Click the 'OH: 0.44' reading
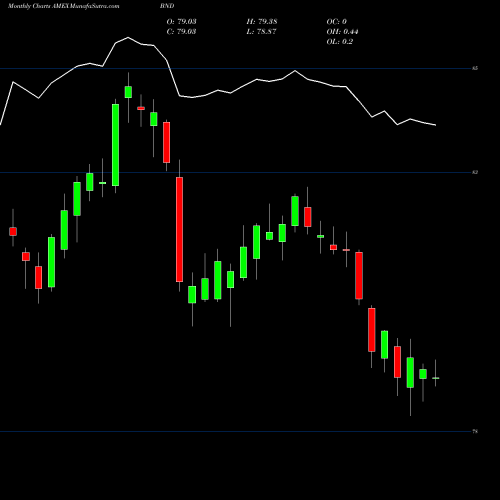 point(342,32)
